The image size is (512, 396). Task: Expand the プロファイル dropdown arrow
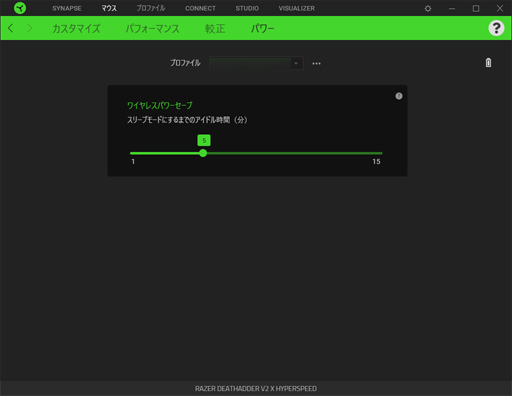pyautogui.click(x=296, y=63)
